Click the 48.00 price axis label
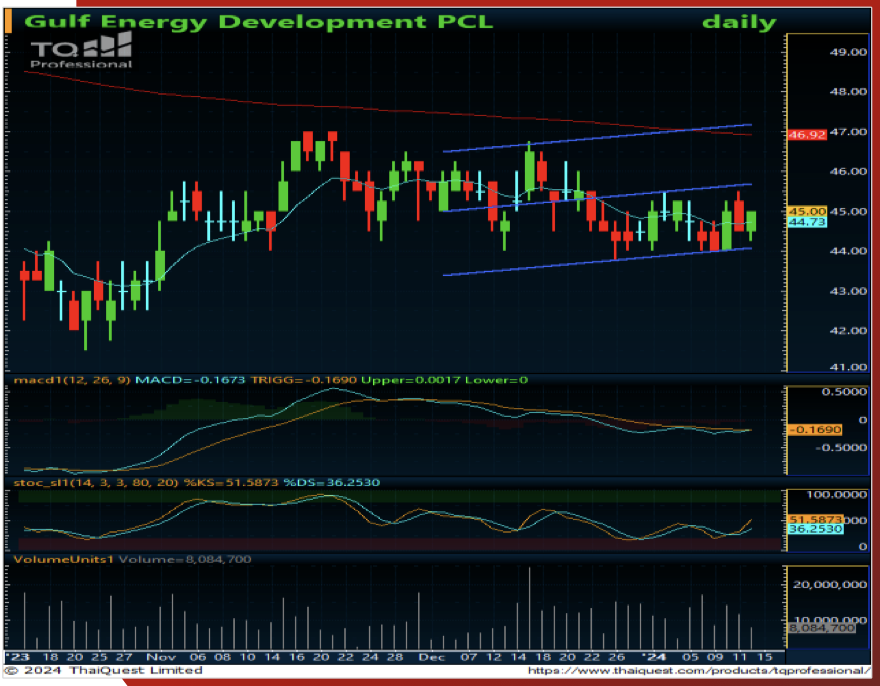 (x=848, y=92)
